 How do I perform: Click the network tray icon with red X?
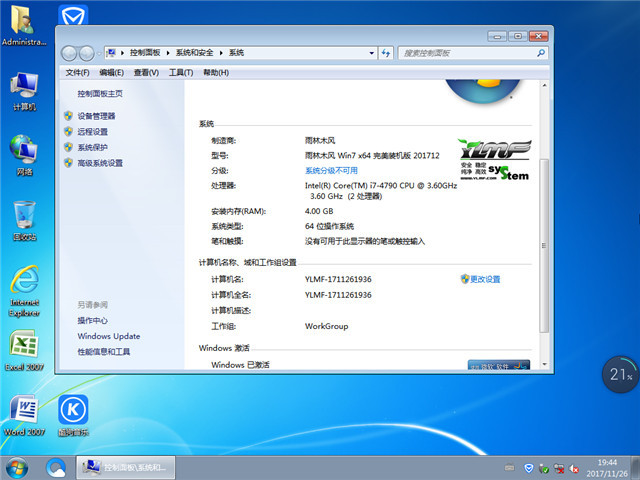click(559, 468)
